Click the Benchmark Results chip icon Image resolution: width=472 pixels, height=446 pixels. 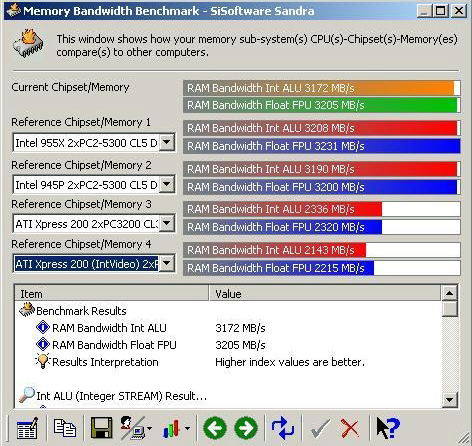(x=27, y=310)
